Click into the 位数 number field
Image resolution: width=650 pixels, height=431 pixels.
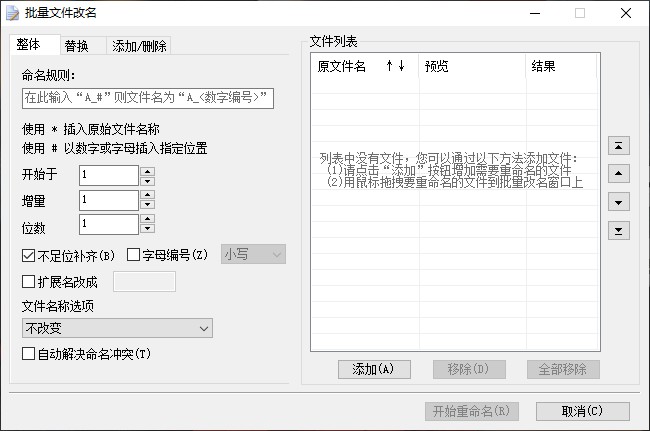click(x=109, y=224)
